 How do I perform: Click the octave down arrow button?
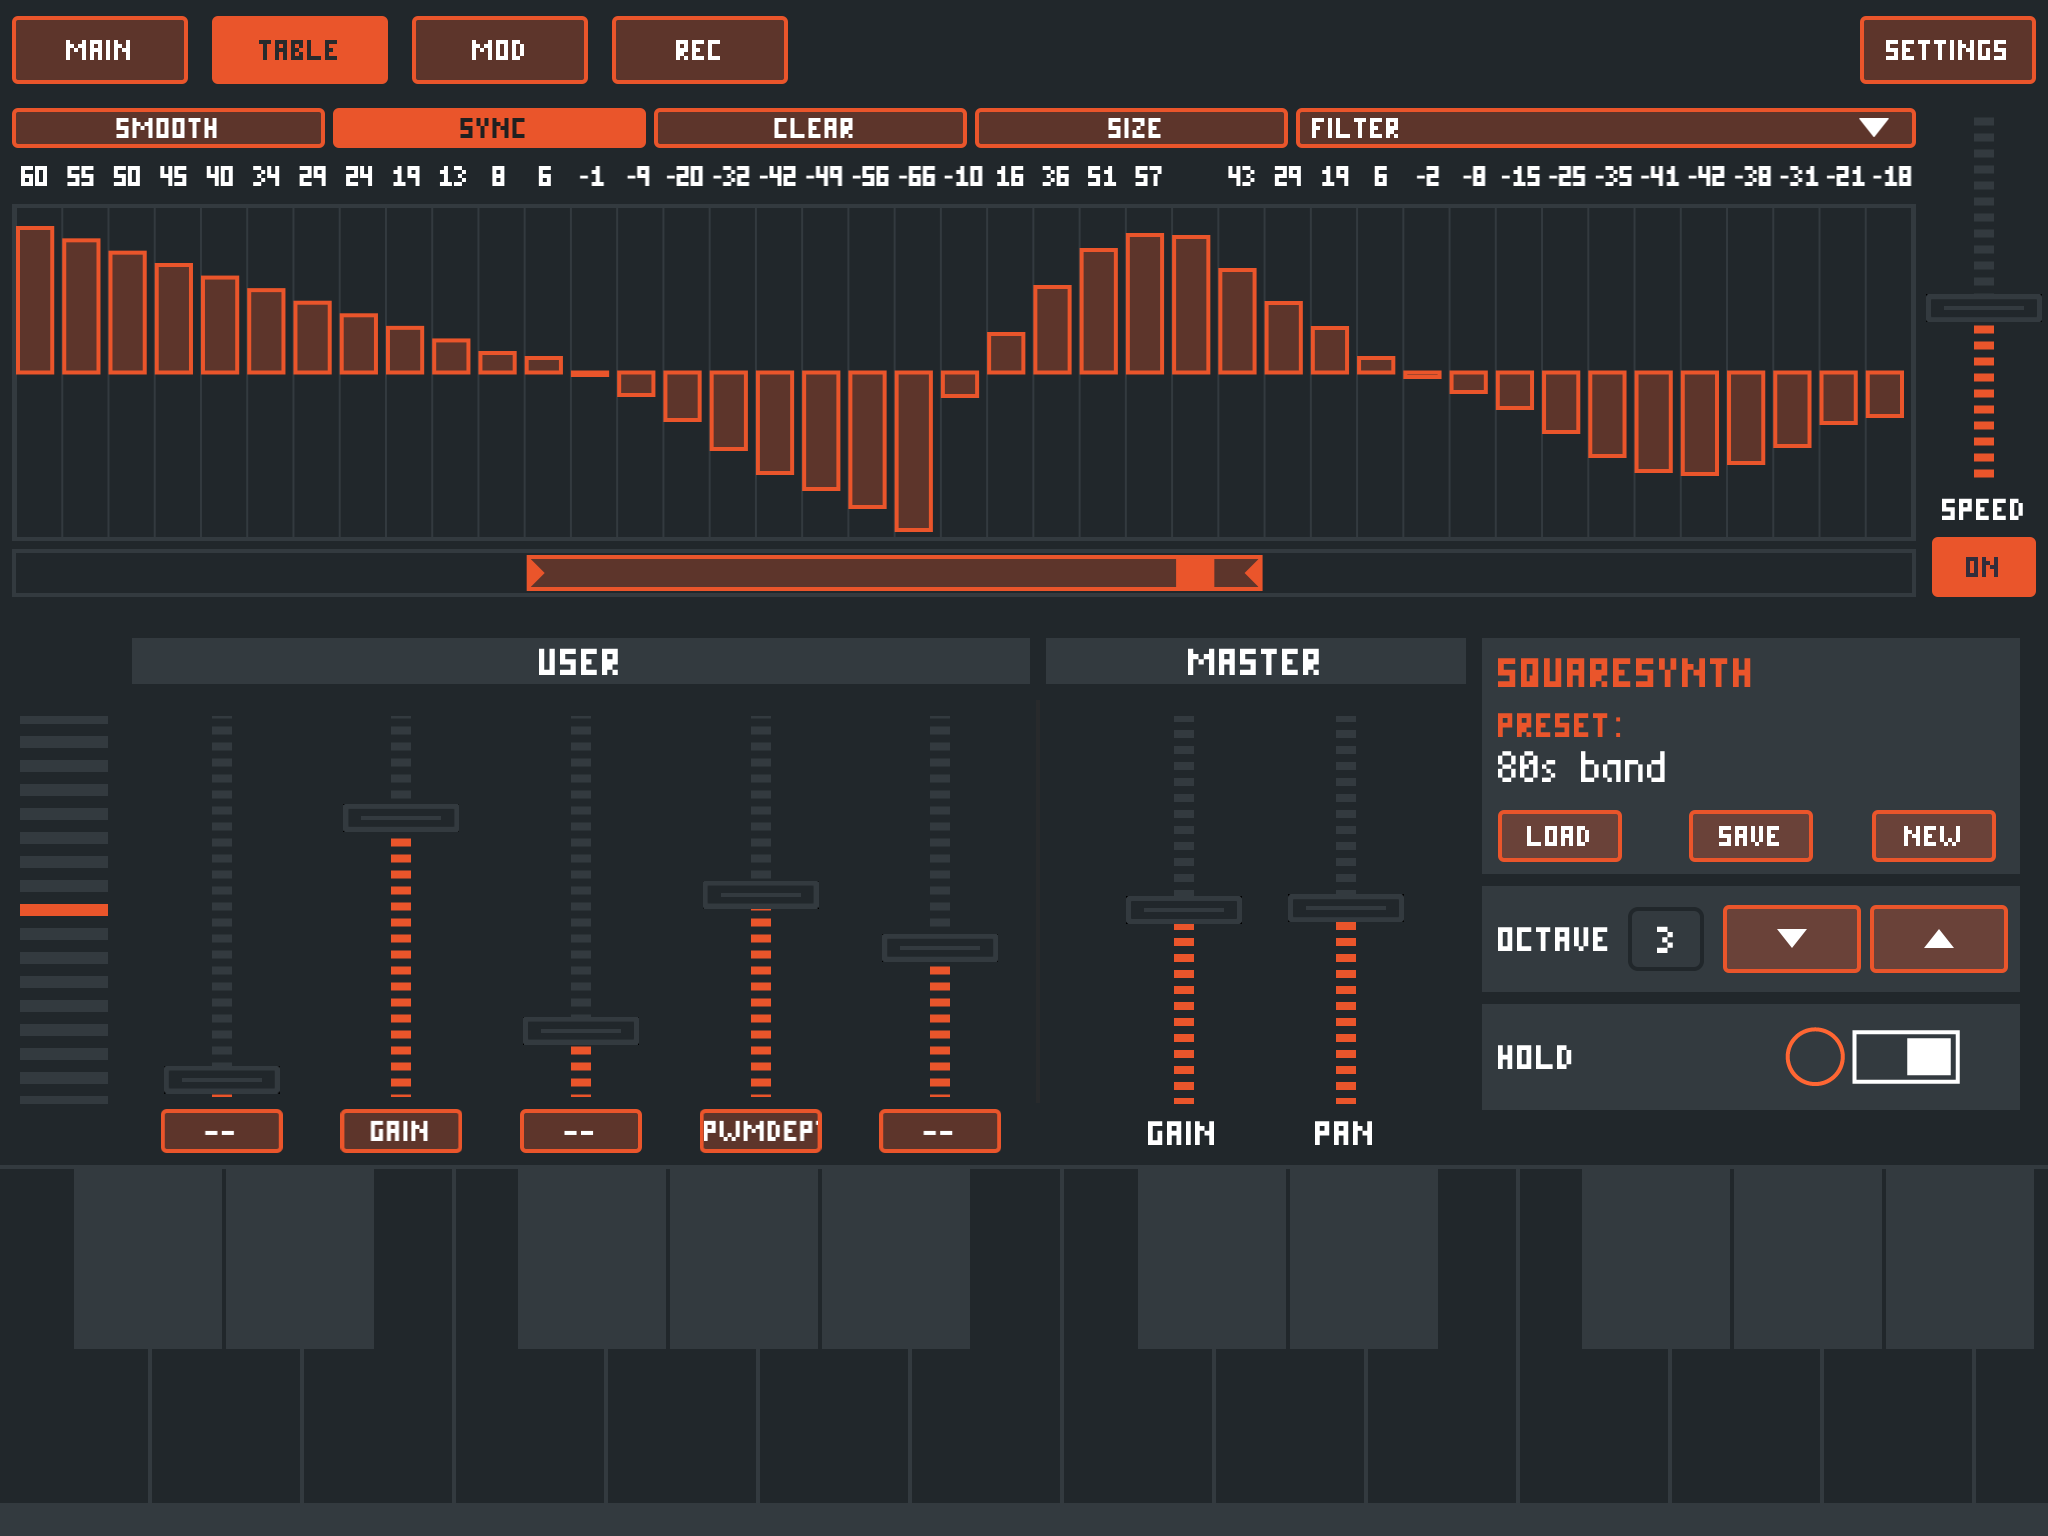tap(1791, 938)
